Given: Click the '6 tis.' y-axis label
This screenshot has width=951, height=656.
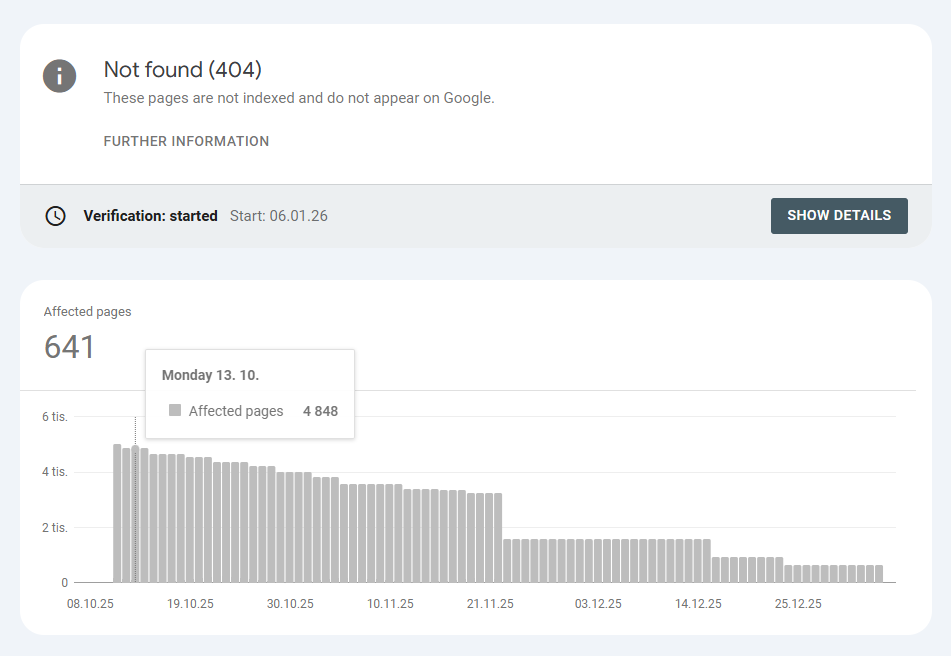Looking at the screenshot, I should coord(54,417).
